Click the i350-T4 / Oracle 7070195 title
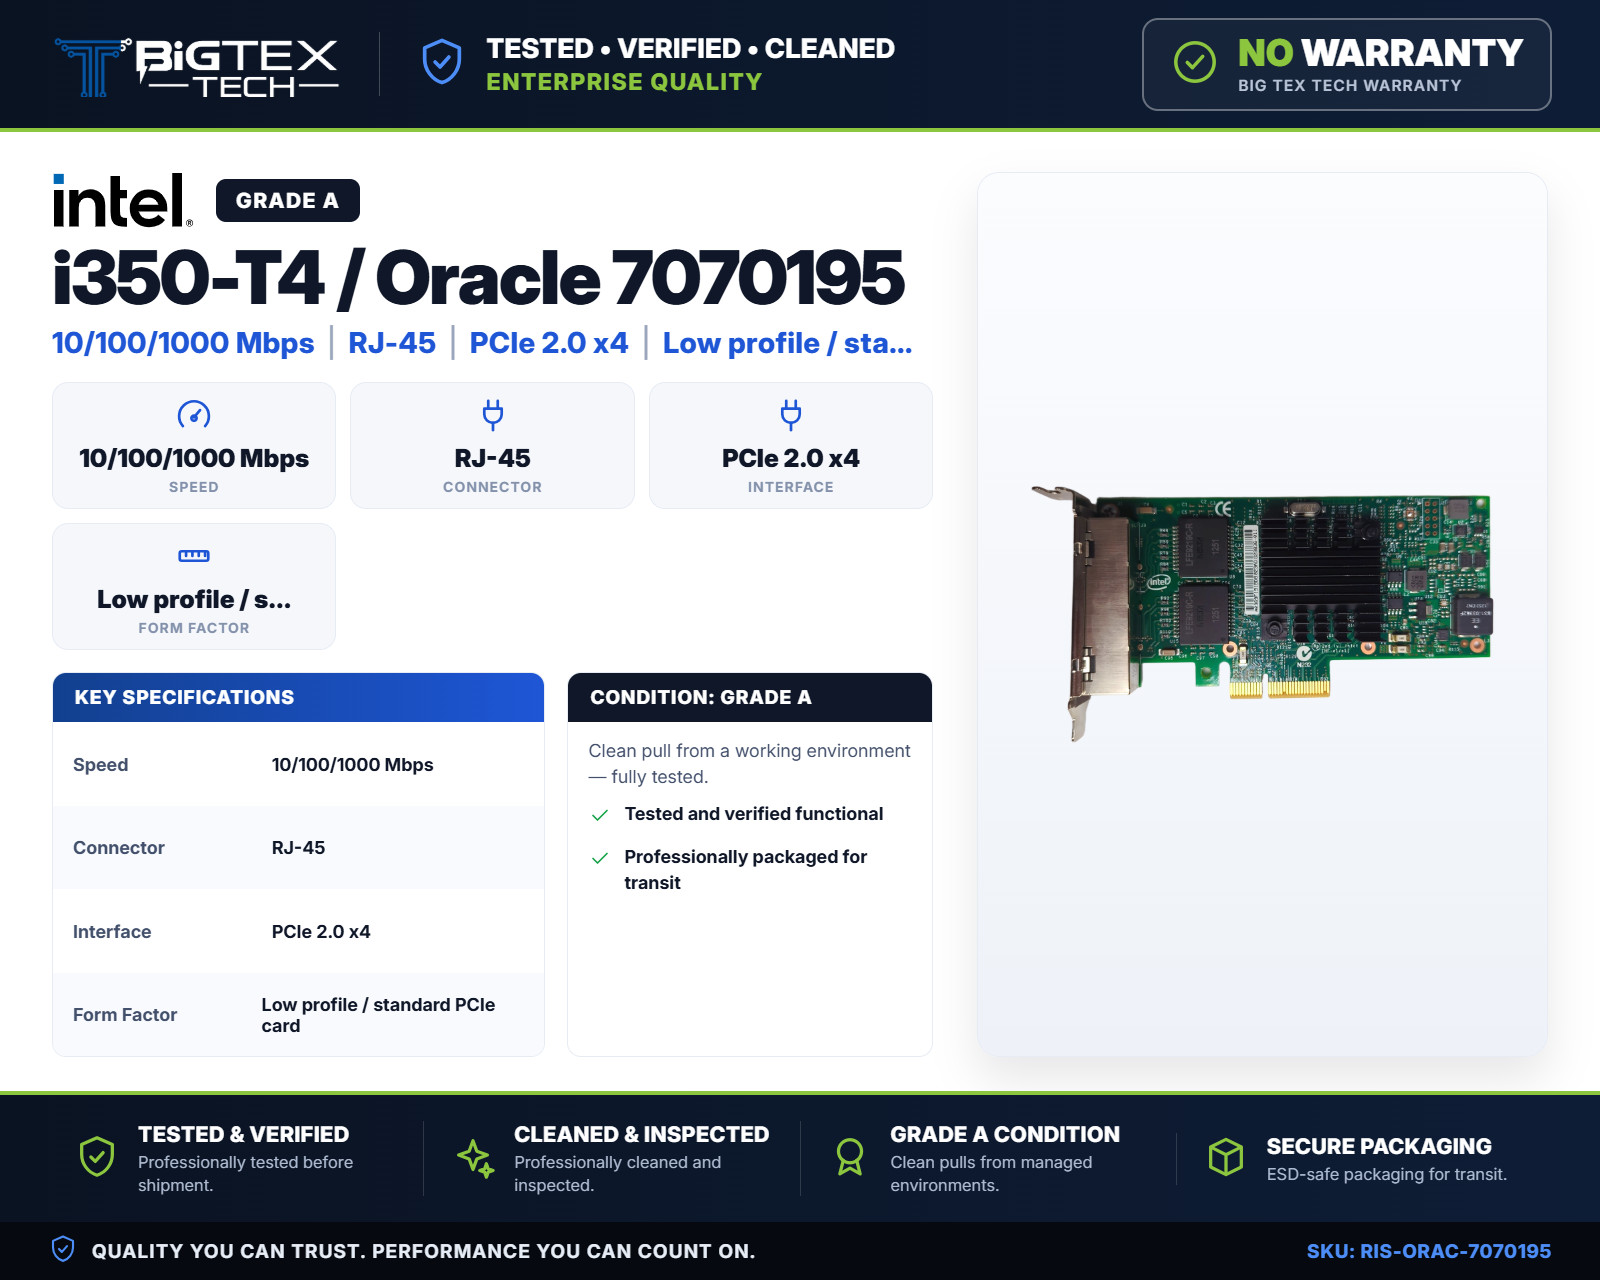 478,278
